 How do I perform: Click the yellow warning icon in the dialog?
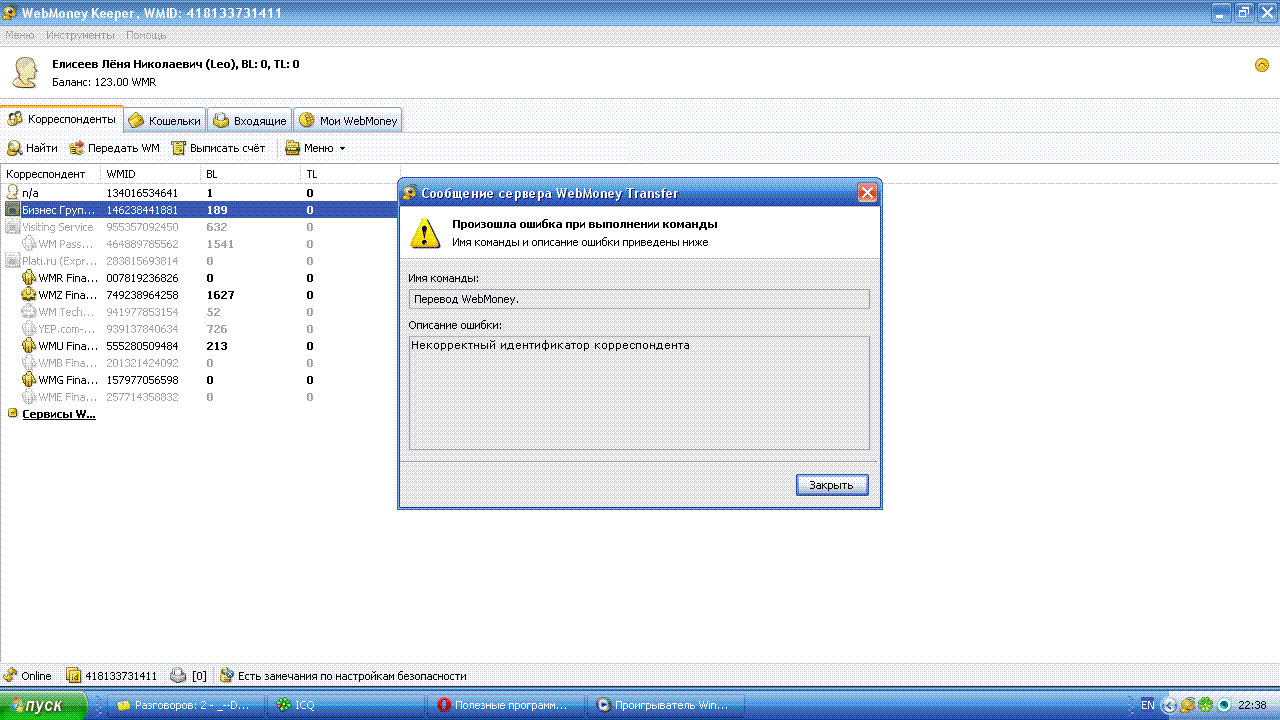pos(426,233)
